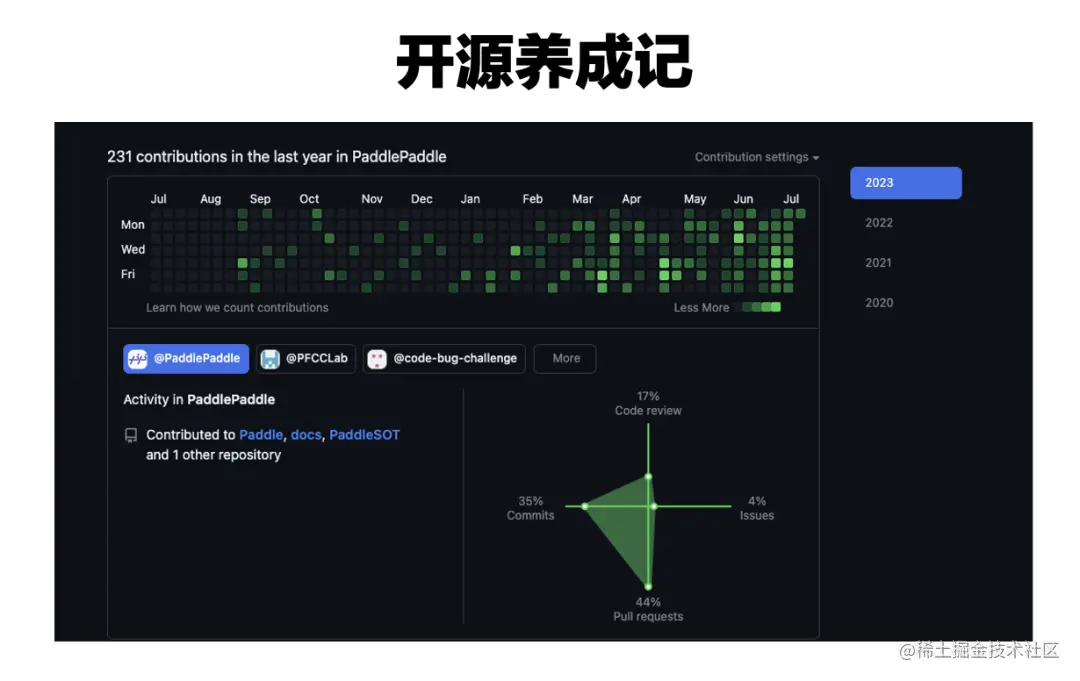Select the @PaddlePaddle organization filter
The height and width of the screenshot is (681, 1080).
tap(186, 358)
